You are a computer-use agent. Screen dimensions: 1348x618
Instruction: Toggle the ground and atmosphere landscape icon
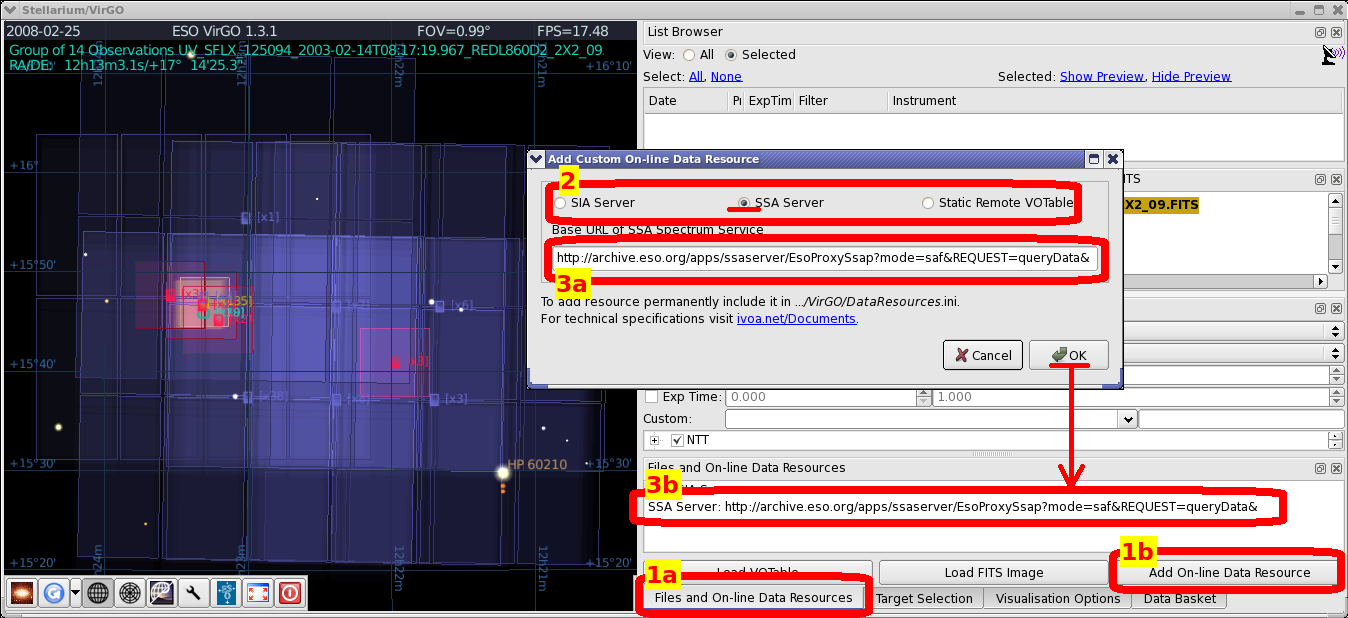pos(162,593)
